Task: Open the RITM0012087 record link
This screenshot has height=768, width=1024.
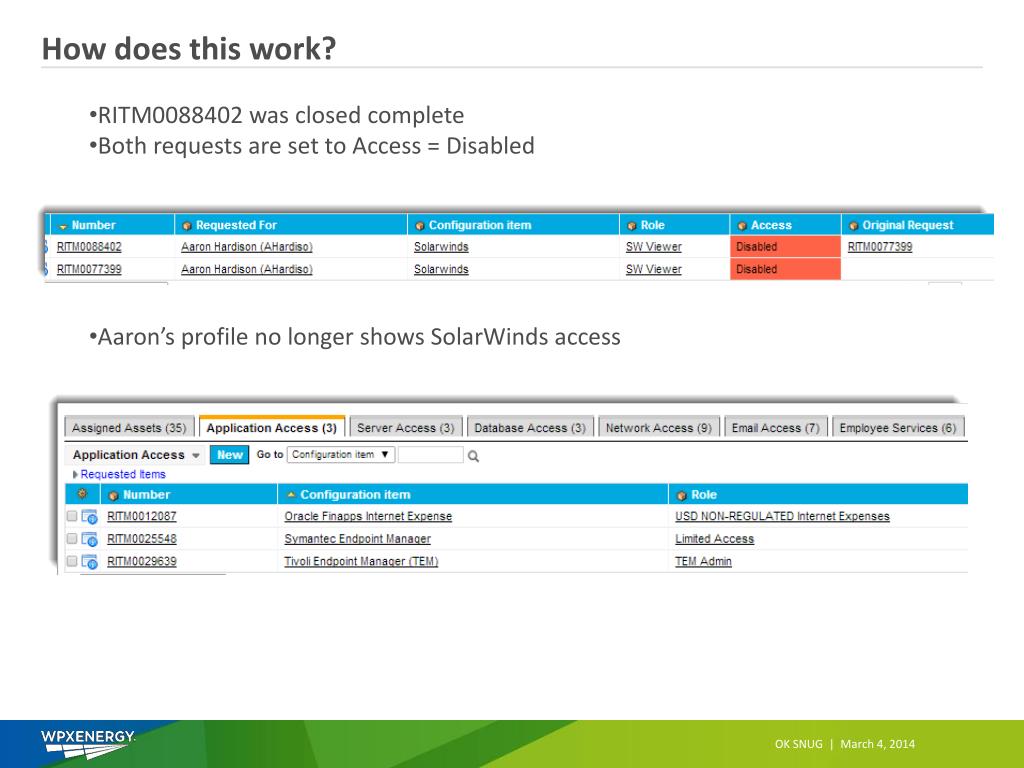Action: (x=142, y=516)
